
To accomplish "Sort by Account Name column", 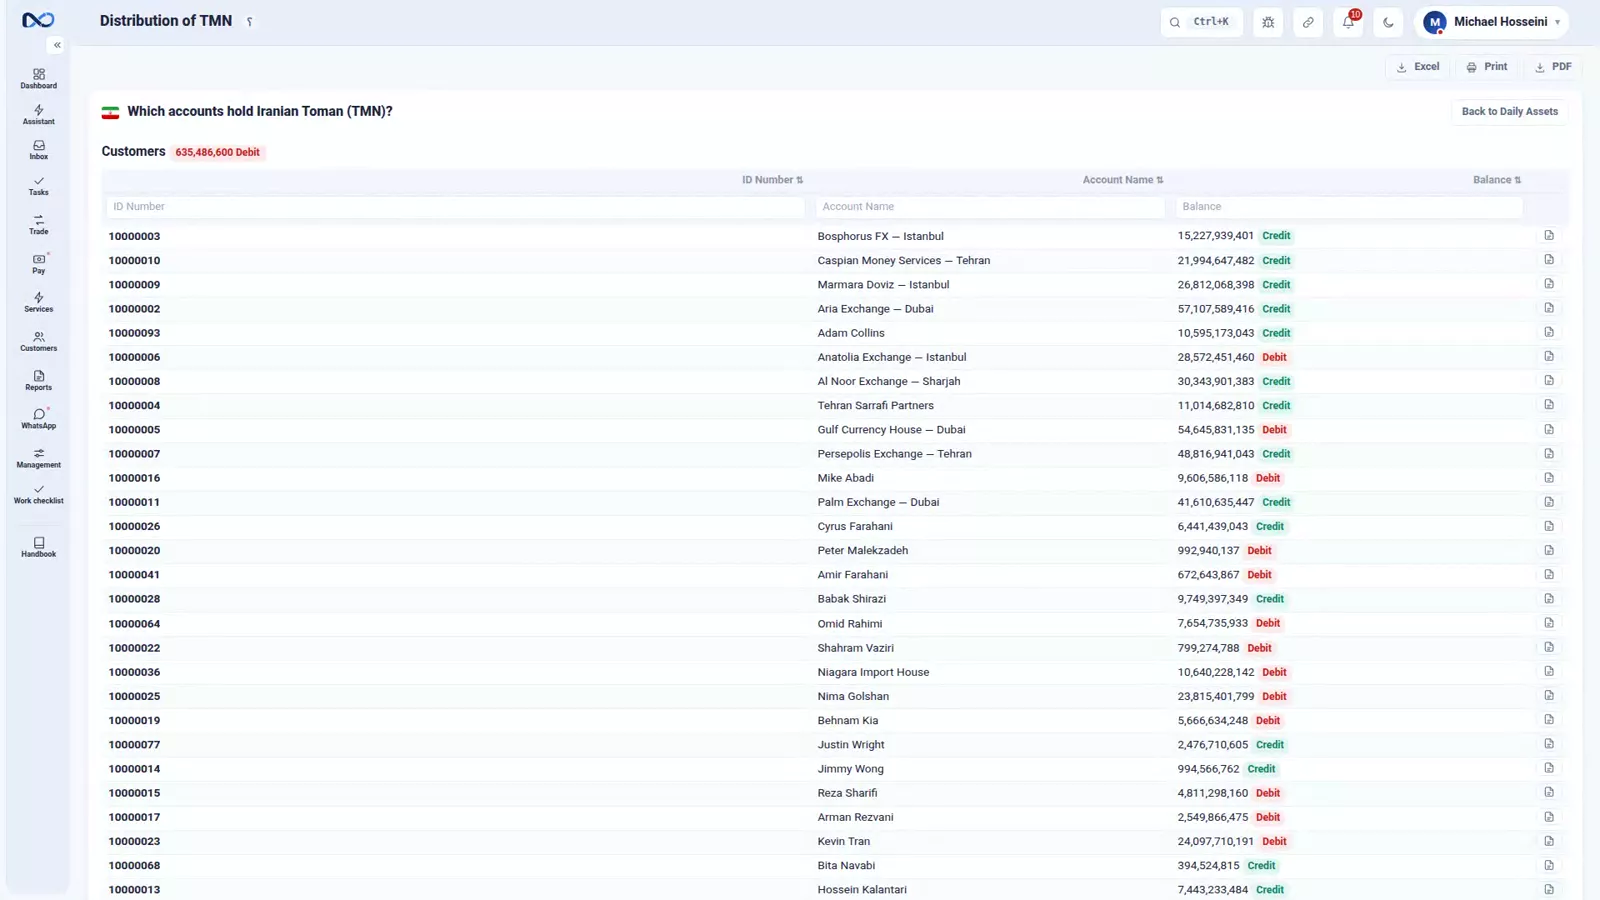I will 1122,180.
